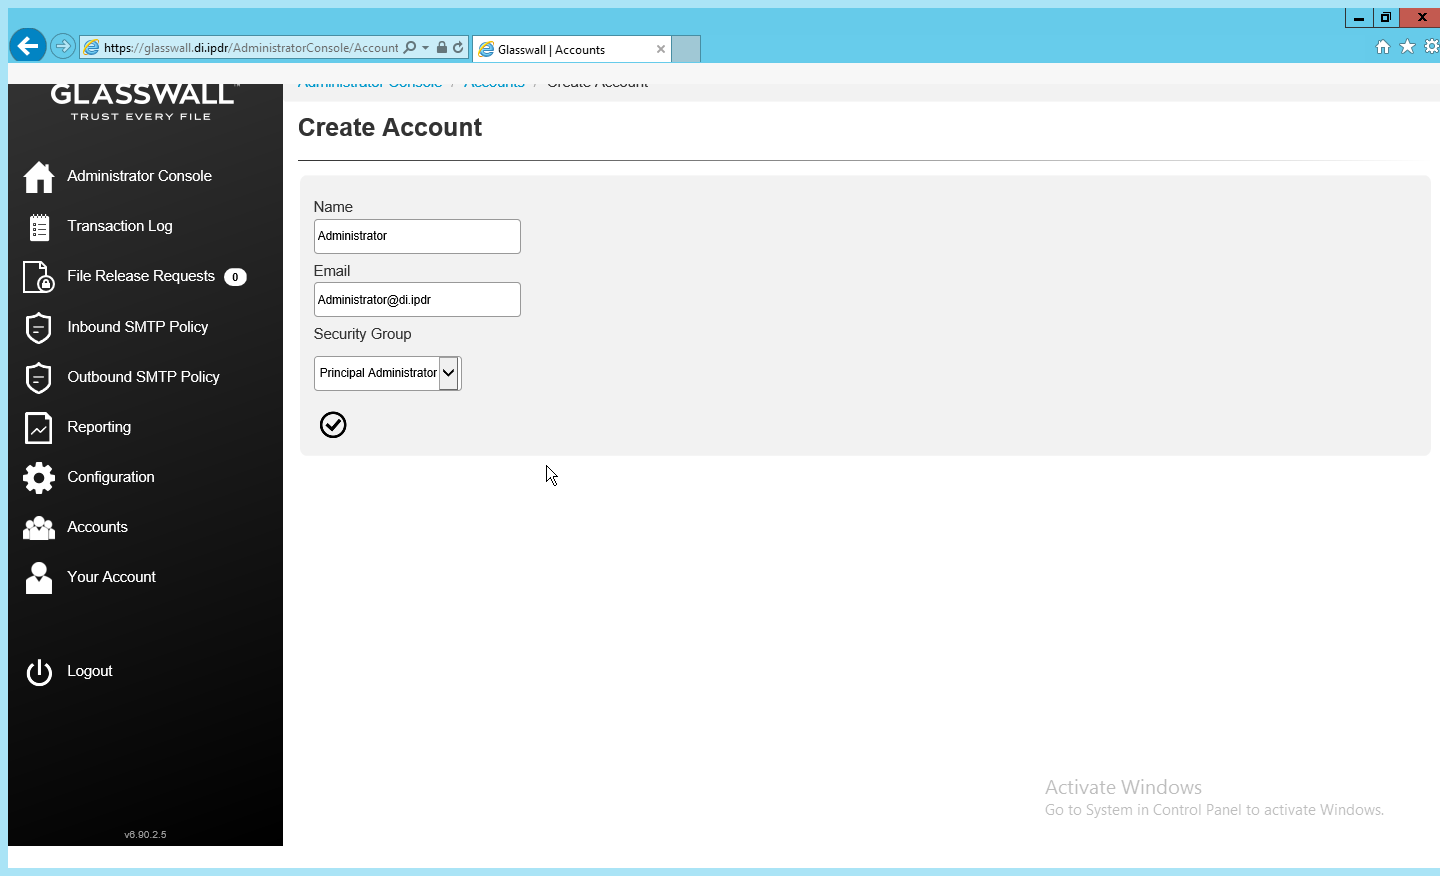1440x876 pixels.
Task: Open browser favorites star icon
Action: click(1407, 47)
